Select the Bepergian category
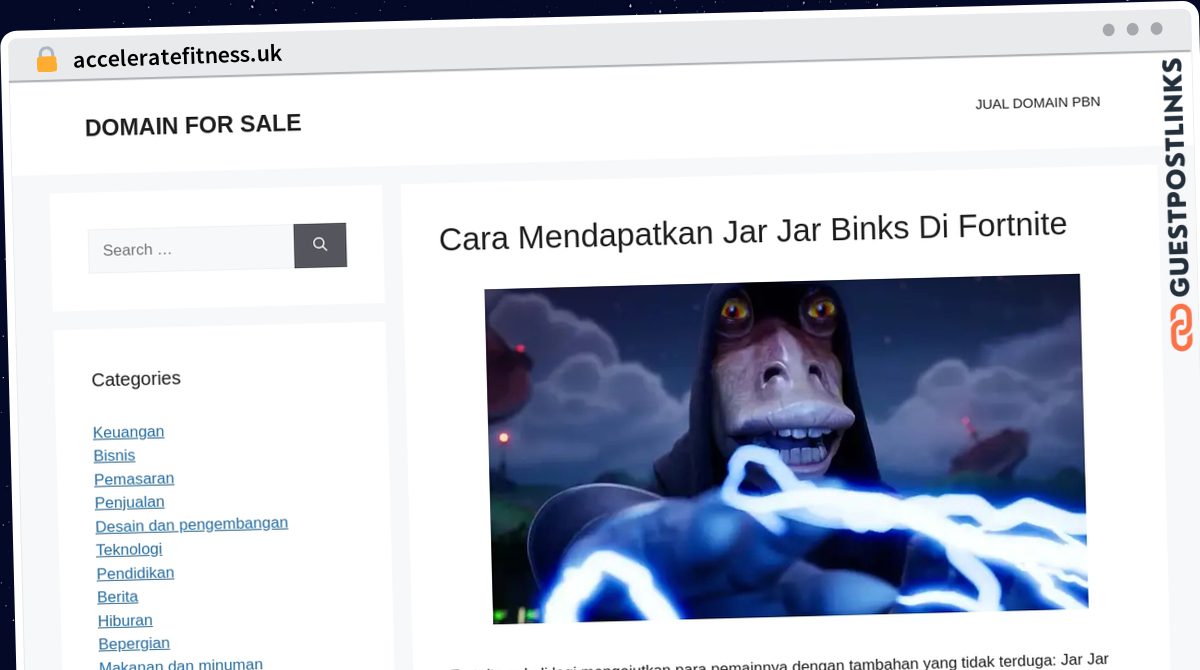 point(134,643)
